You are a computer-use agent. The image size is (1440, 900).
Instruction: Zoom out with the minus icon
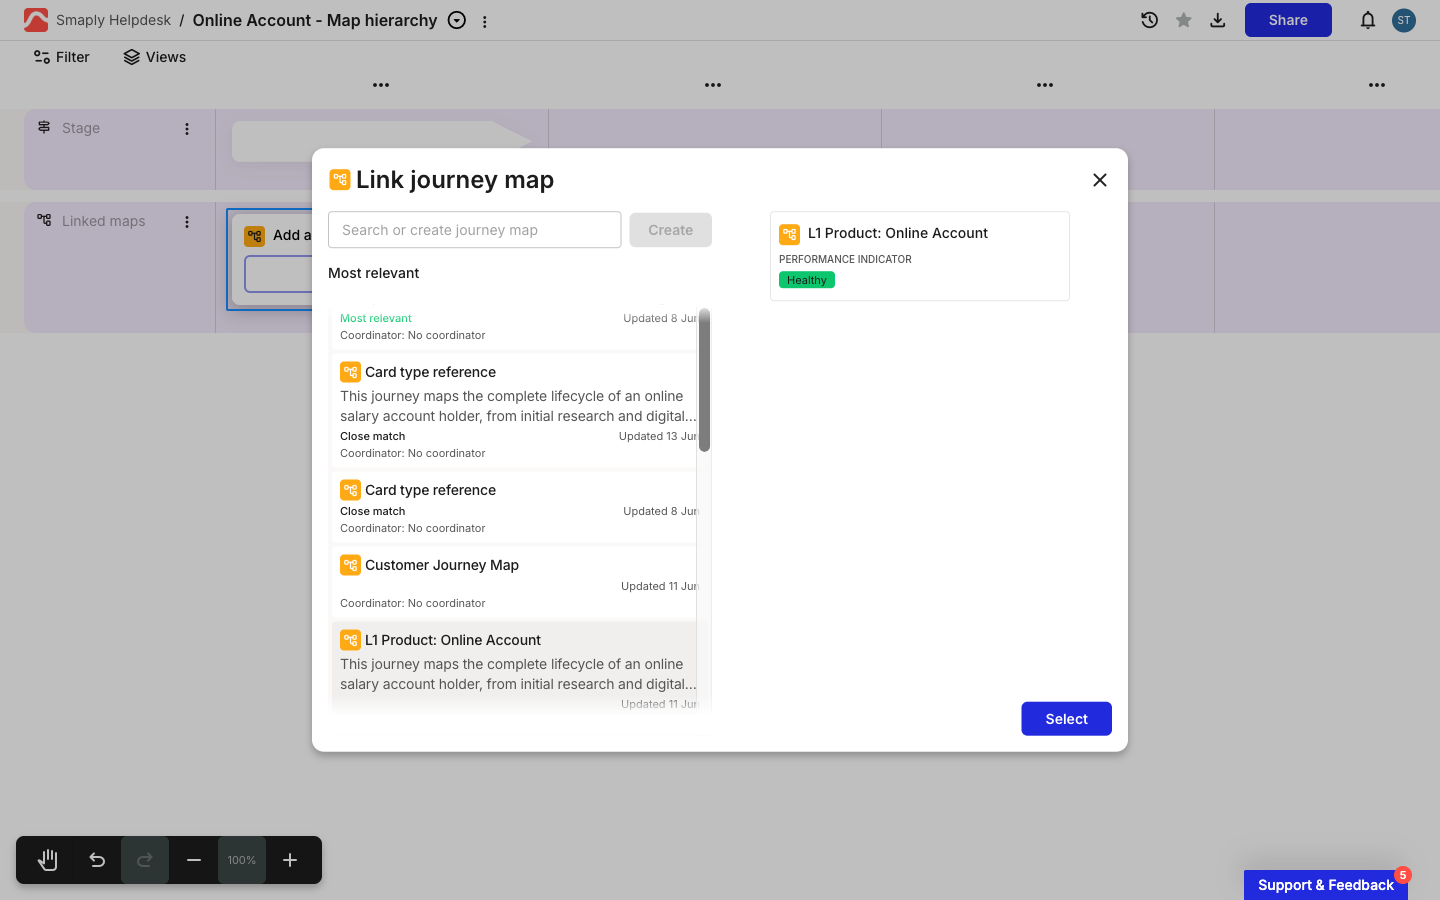(x=194, y=860)
